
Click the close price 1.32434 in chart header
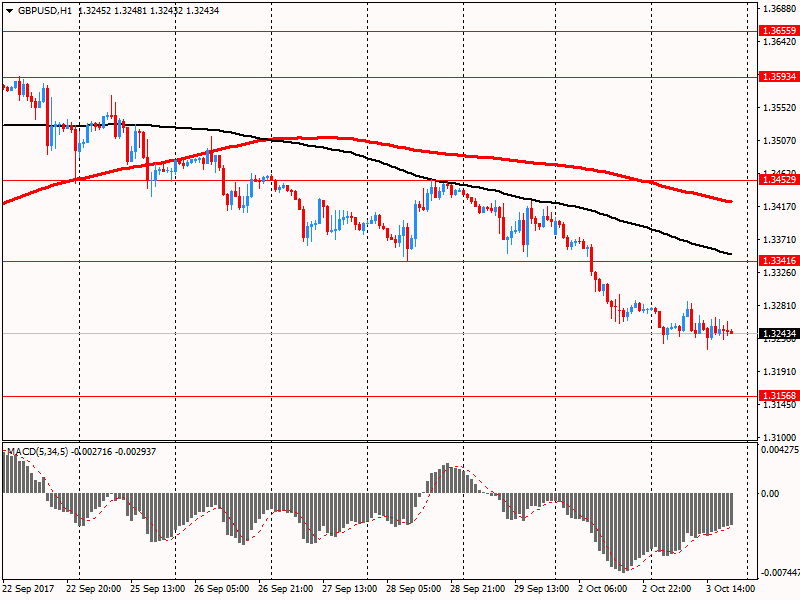(203, 11)
